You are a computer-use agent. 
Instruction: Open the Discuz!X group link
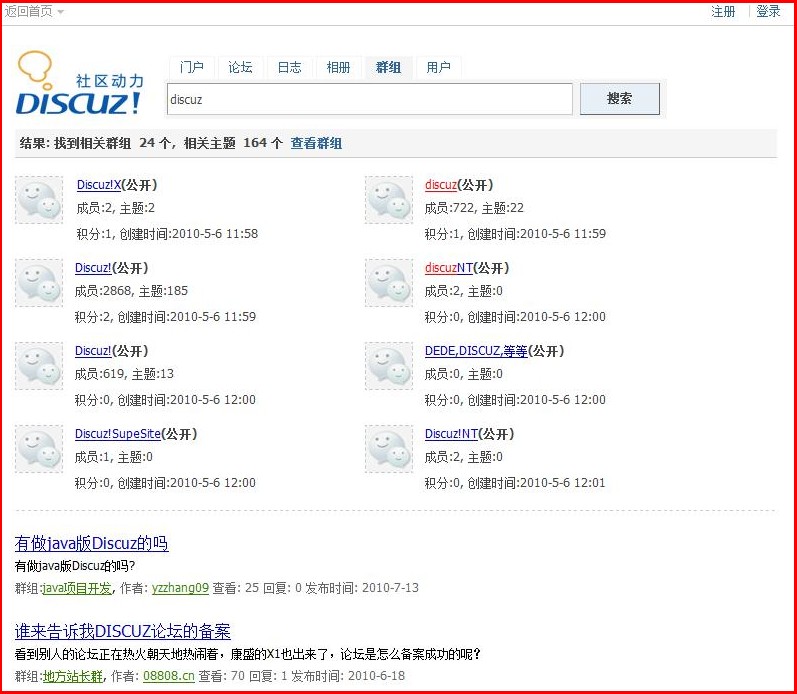[x=99, y=185]
